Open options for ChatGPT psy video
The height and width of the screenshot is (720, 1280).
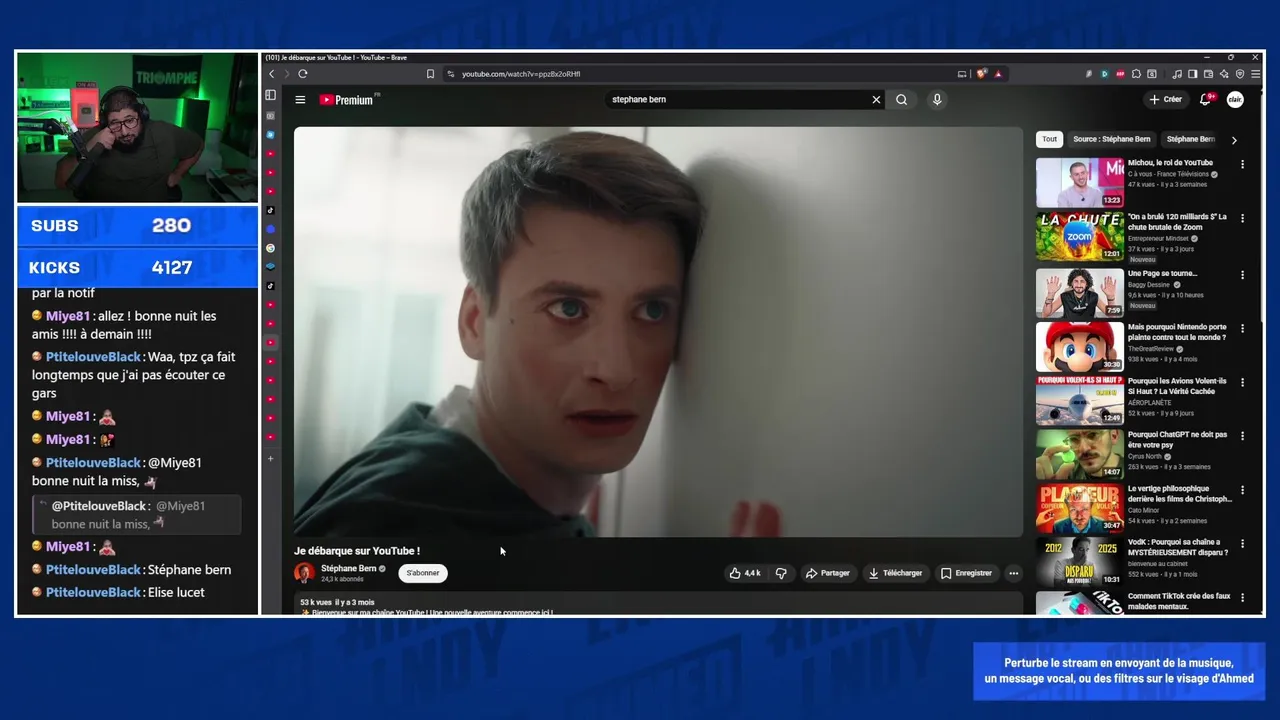pyautogui.click(x=1243, y=437)
